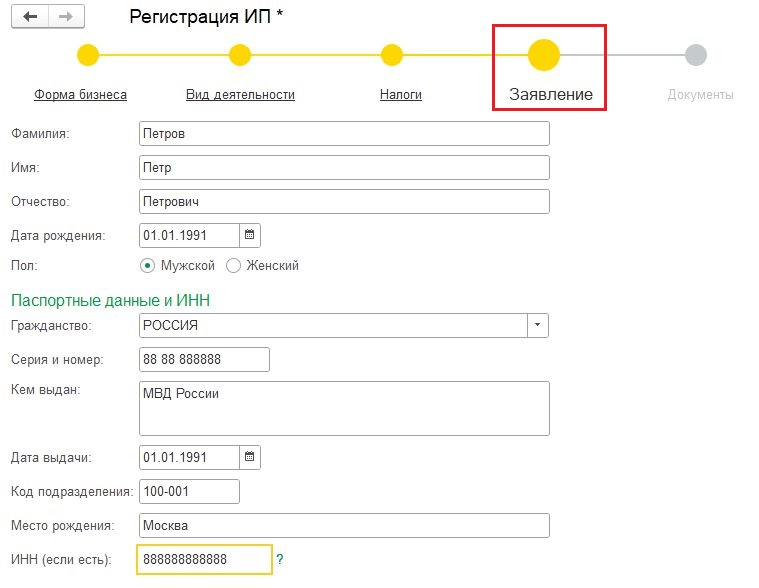This screenshot has width=759, height=588.
Task: Click the ИНН input field
Action: [x=205, y=559]
